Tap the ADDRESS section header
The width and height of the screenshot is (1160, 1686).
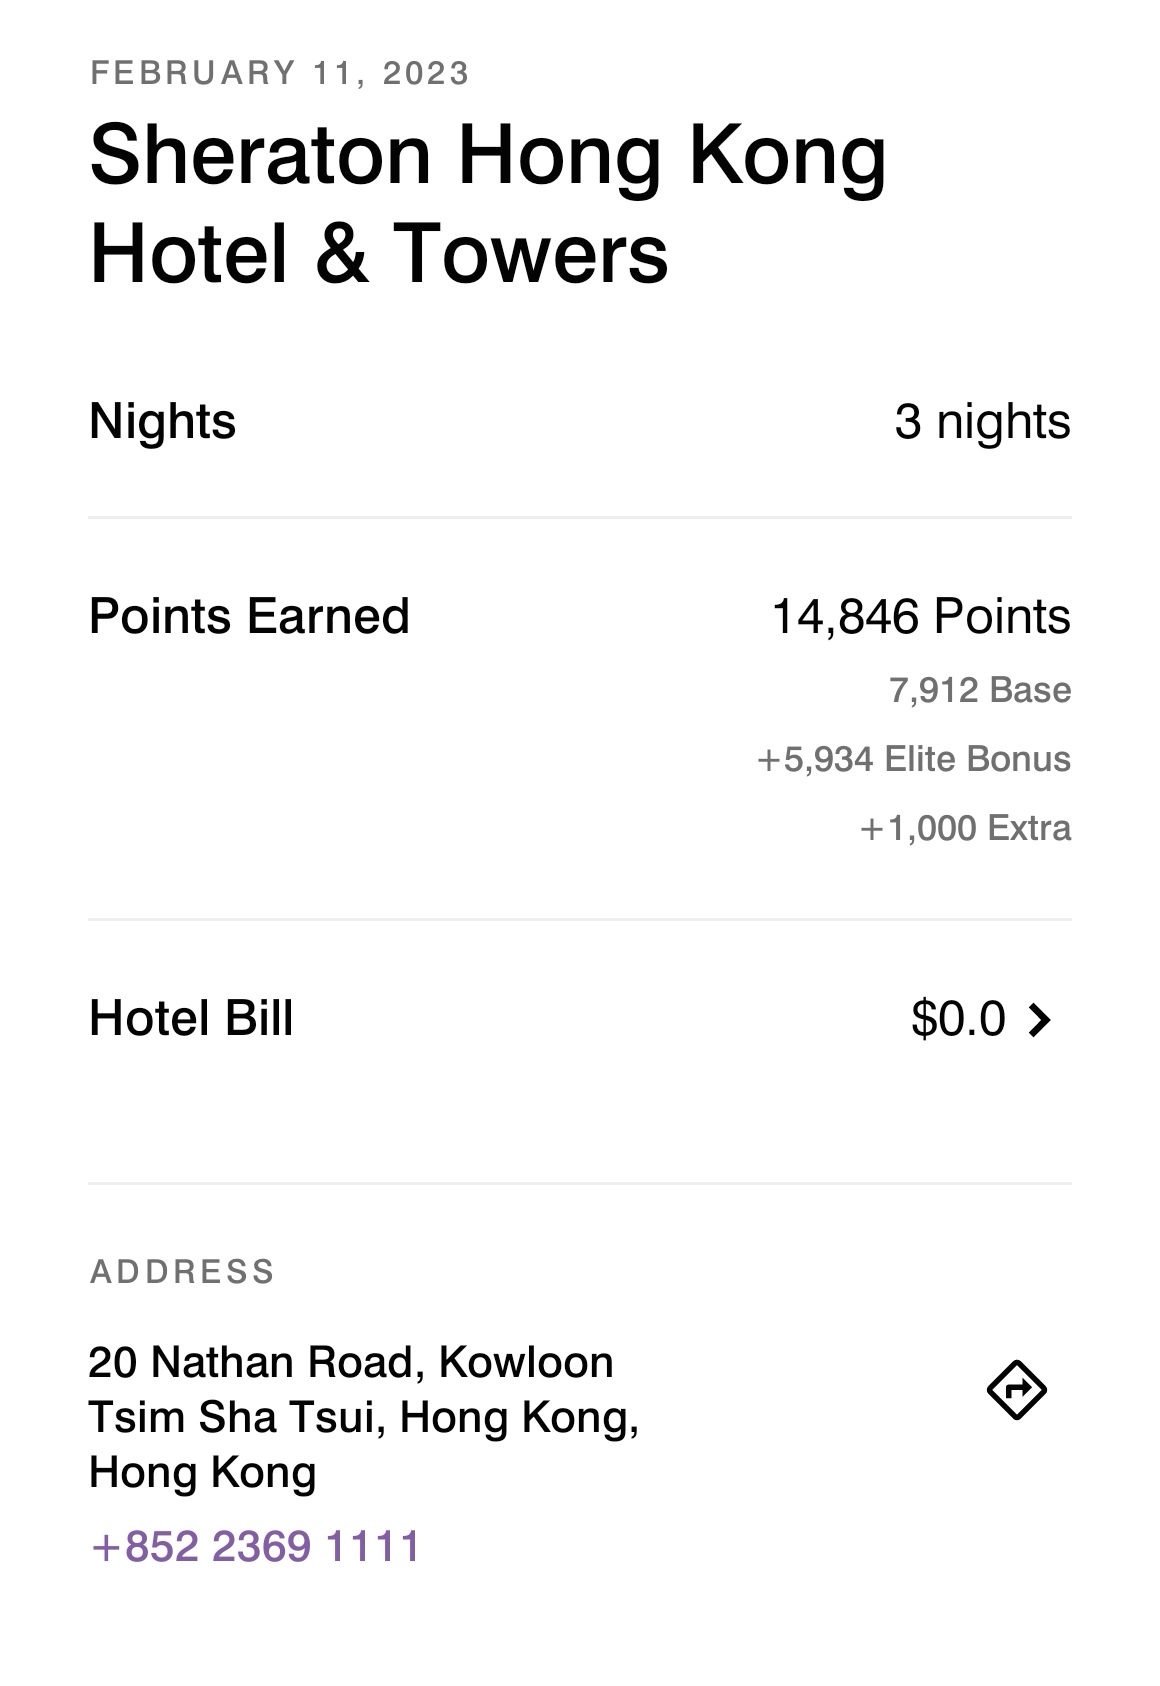(182, 1272)
